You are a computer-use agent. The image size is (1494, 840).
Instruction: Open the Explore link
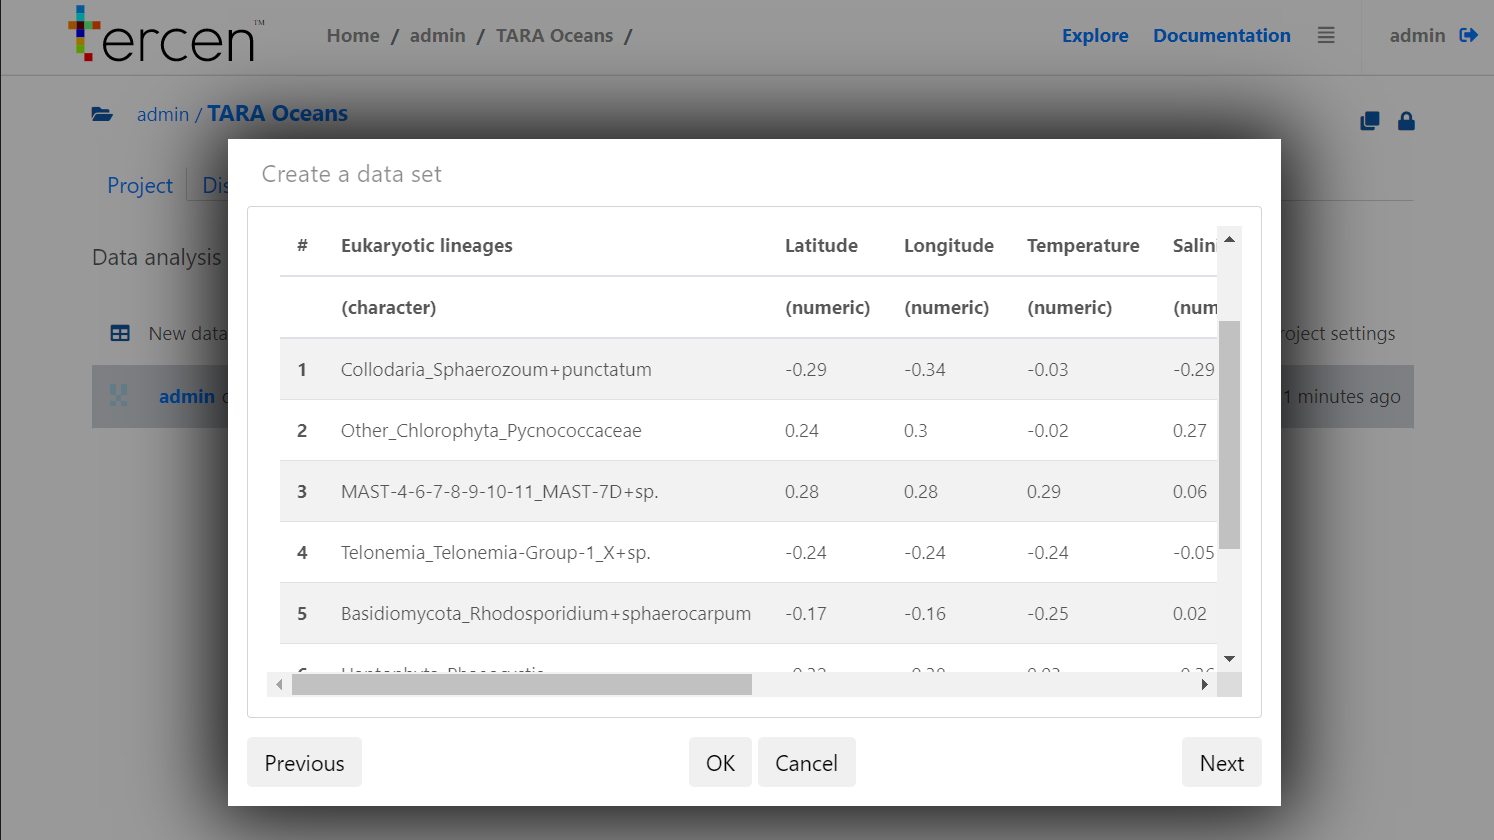tap(1095, 36)
